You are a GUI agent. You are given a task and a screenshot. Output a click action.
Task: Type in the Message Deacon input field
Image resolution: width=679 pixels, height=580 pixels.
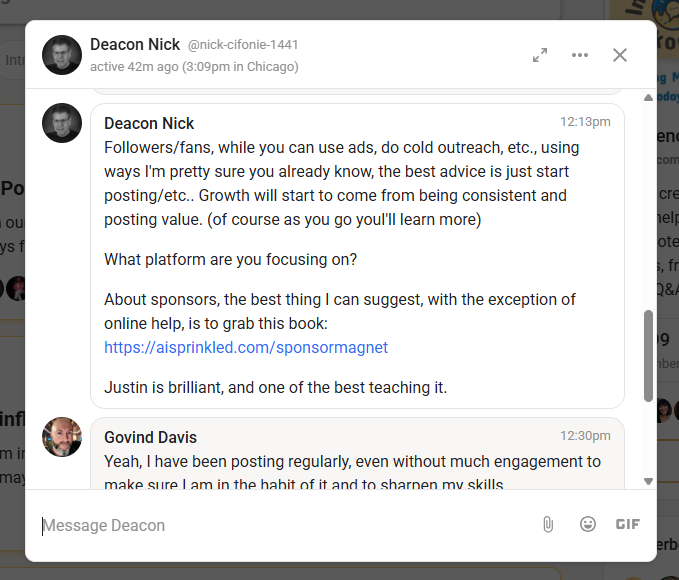coord(280,525)
